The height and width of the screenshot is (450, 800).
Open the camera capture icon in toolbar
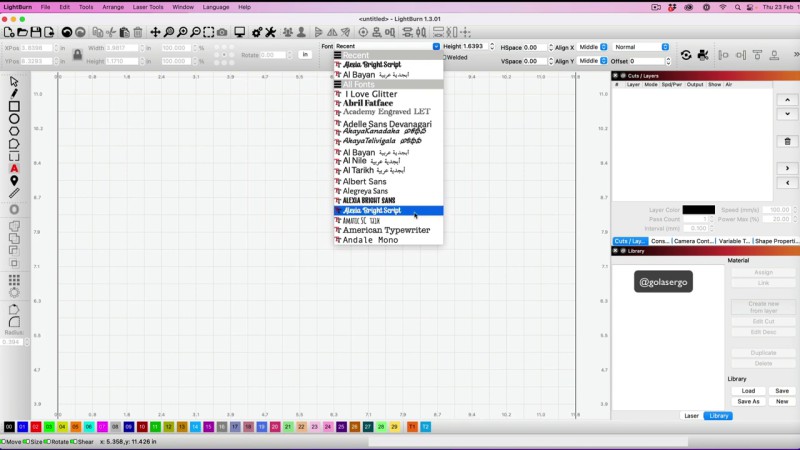[x=221, y=32]
